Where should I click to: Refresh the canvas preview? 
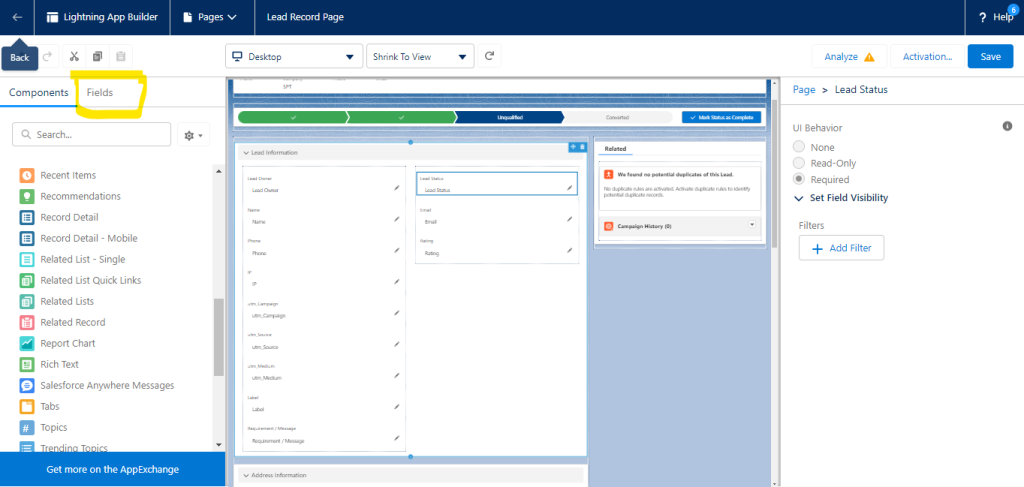(489, 57)
